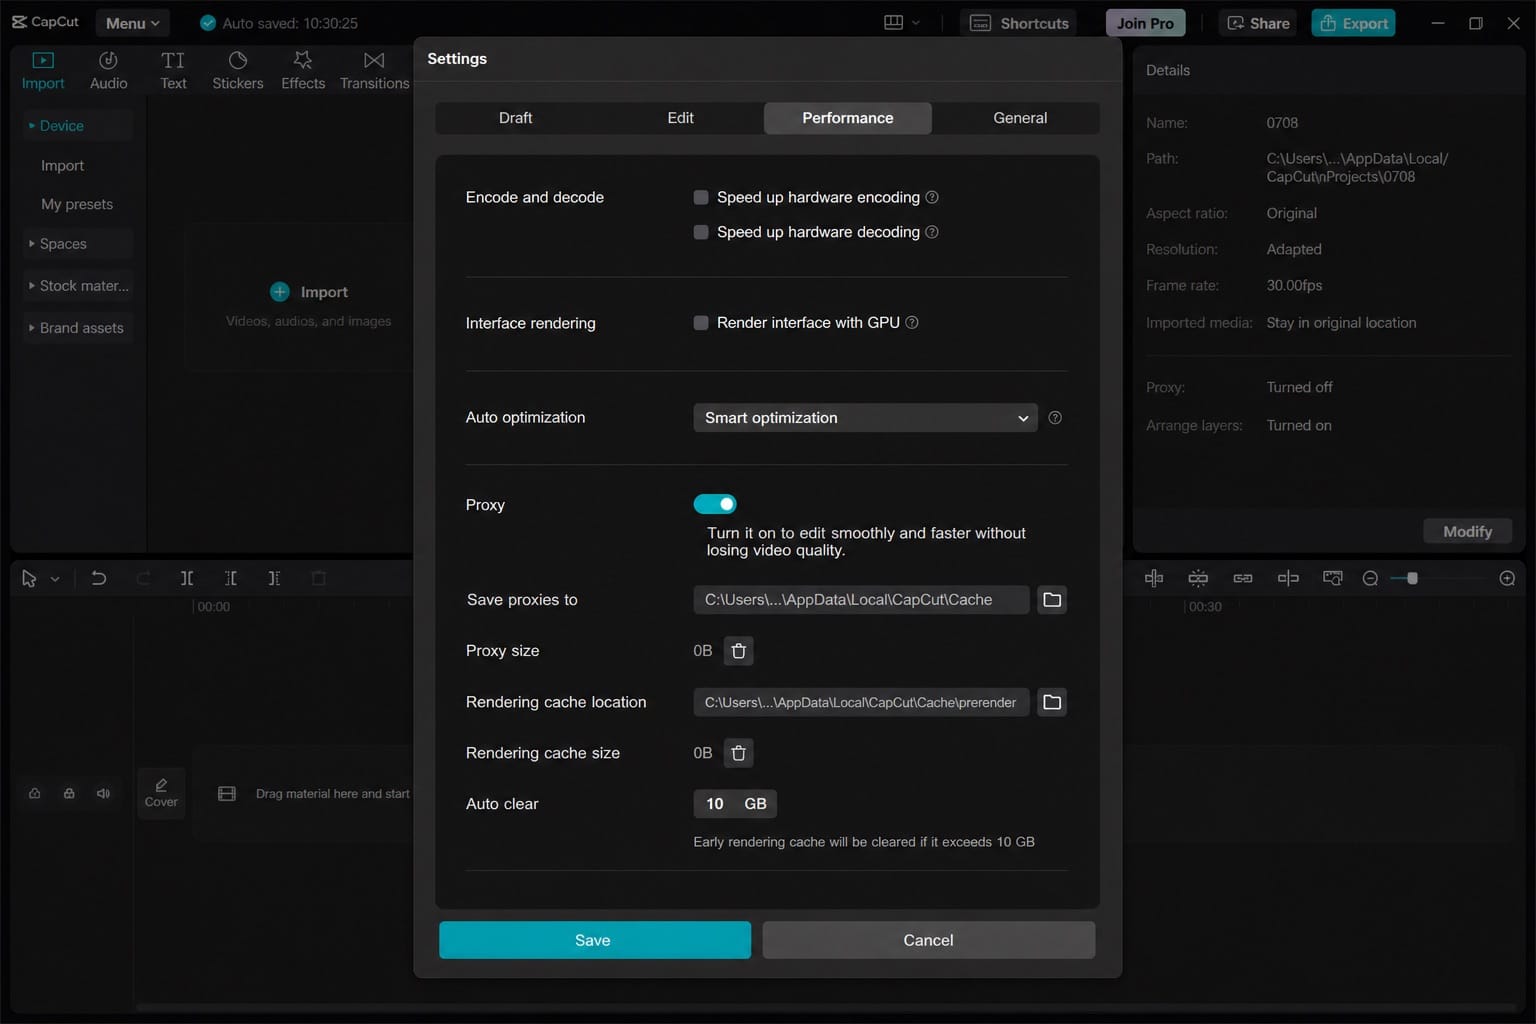
Task: Enable Render interface with GPU checkbox
Action: 701,322
